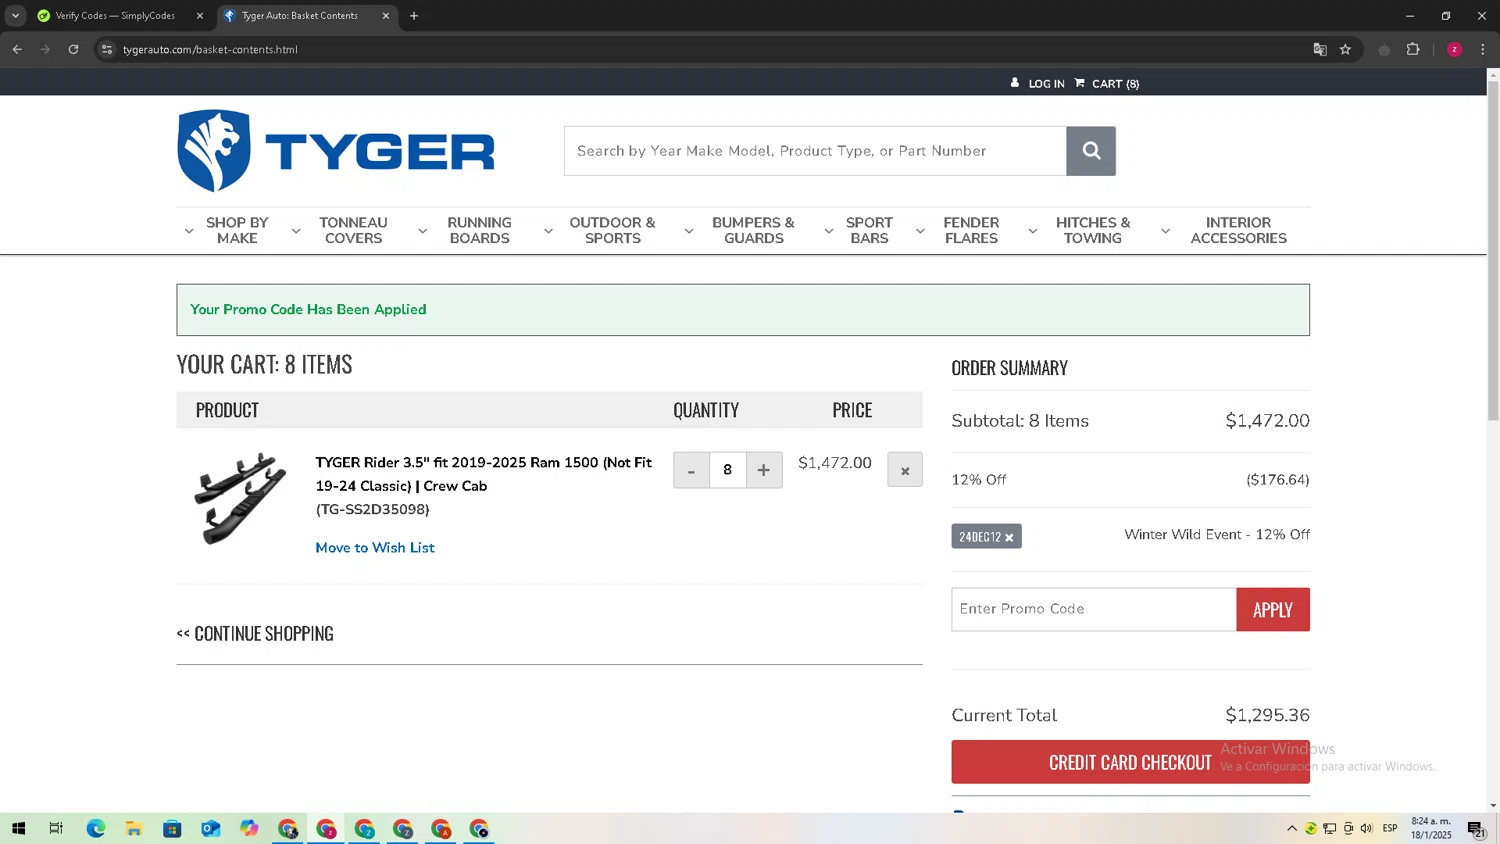This screenshot has height=844, width=1500.
Task: Click the browser back arrow
Action: [x=17, y=49]
